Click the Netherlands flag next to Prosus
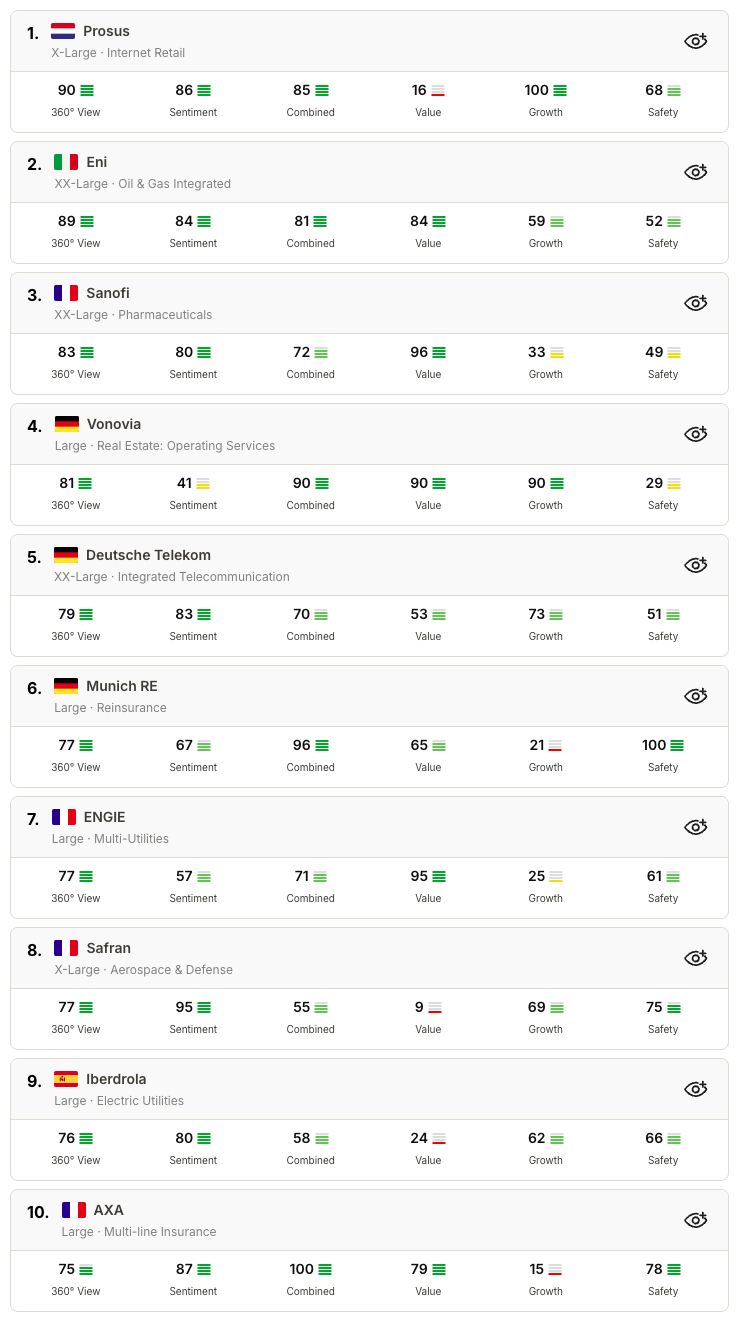 point(63,31)
